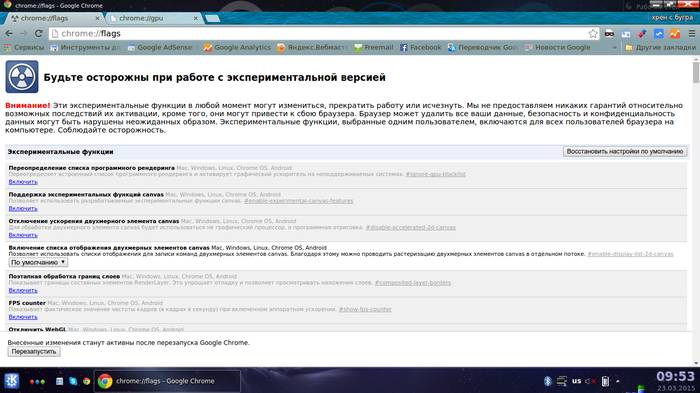Viewport: 700px width, 393px height.
Task: Open the #disable-accelerated-2d-canvas anchor link
Action: point(411,227)
